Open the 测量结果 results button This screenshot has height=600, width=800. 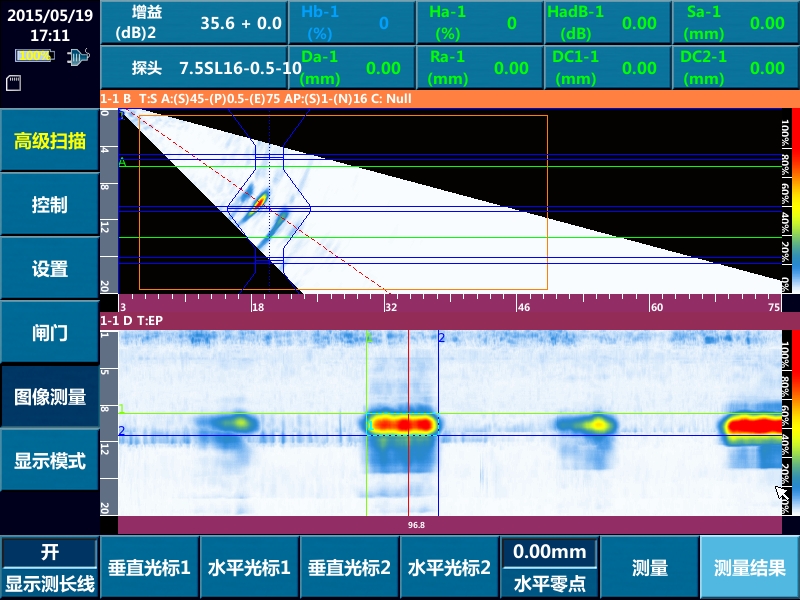[x=749, y=568]
